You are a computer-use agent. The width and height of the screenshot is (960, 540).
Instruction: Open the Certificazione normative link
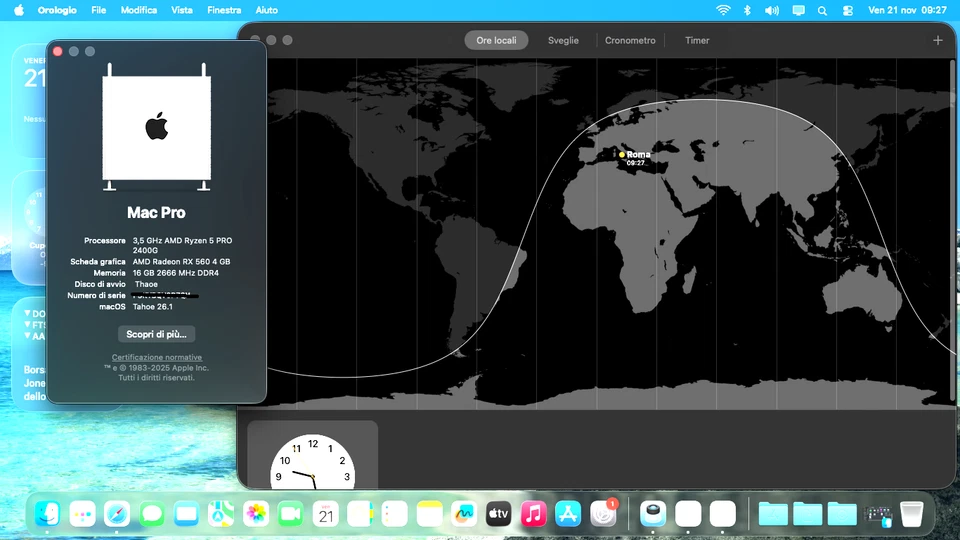tap(157, 357)
